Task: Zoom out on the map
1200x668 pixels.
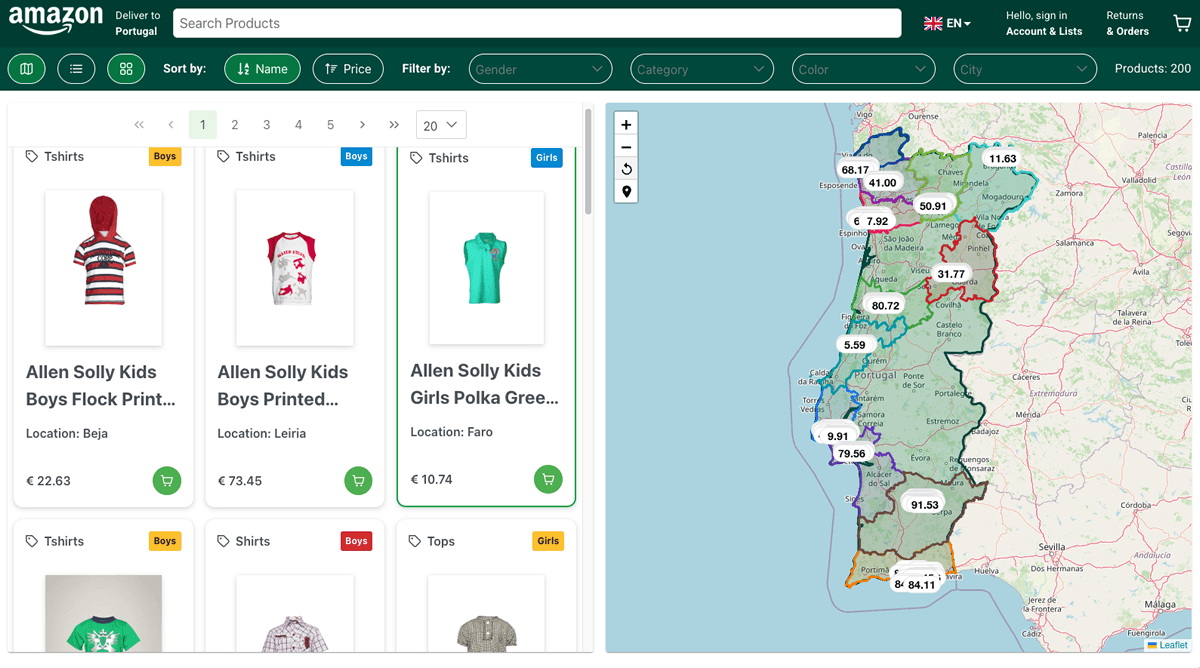Action: (x=626, y=147)
